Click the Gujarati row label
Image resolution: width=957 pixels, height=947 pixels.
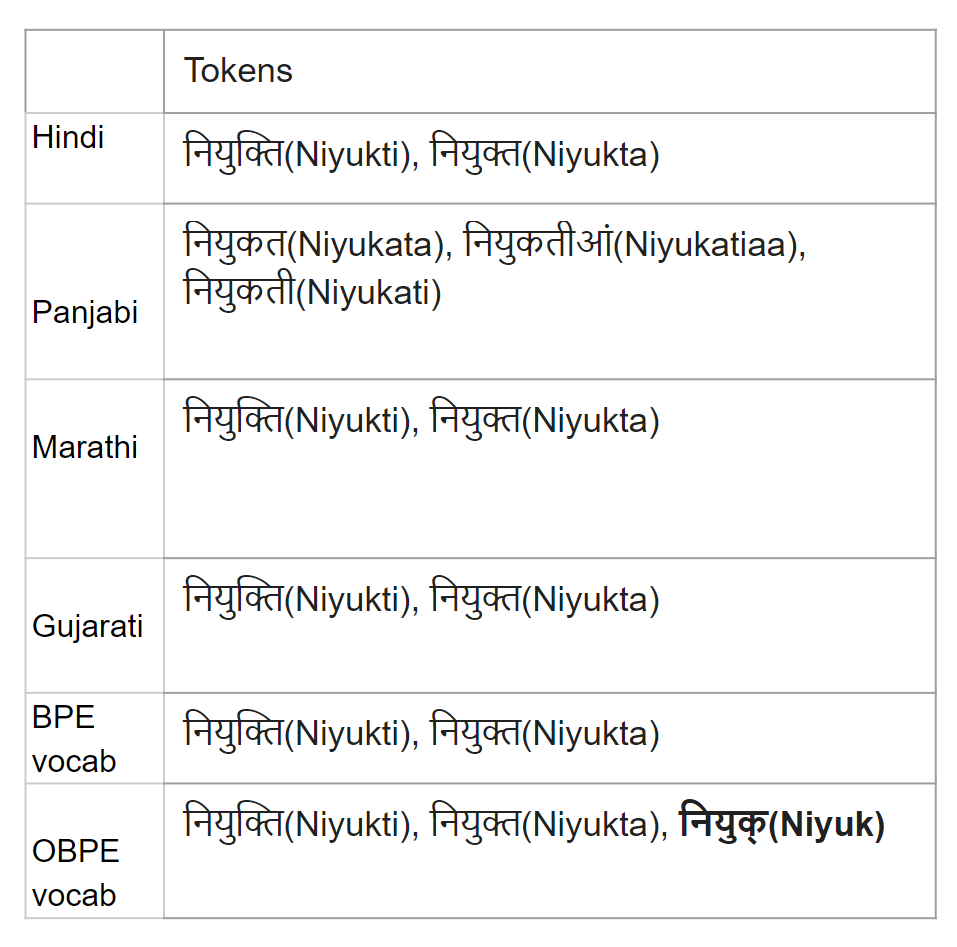pyautogui.click(x=87, y=627)
